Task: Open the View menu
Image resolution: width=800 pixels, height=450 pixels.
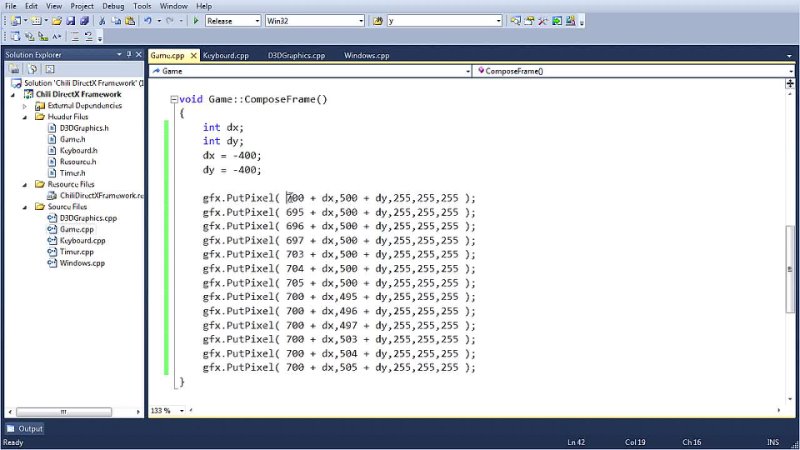Action: (54, 6)
